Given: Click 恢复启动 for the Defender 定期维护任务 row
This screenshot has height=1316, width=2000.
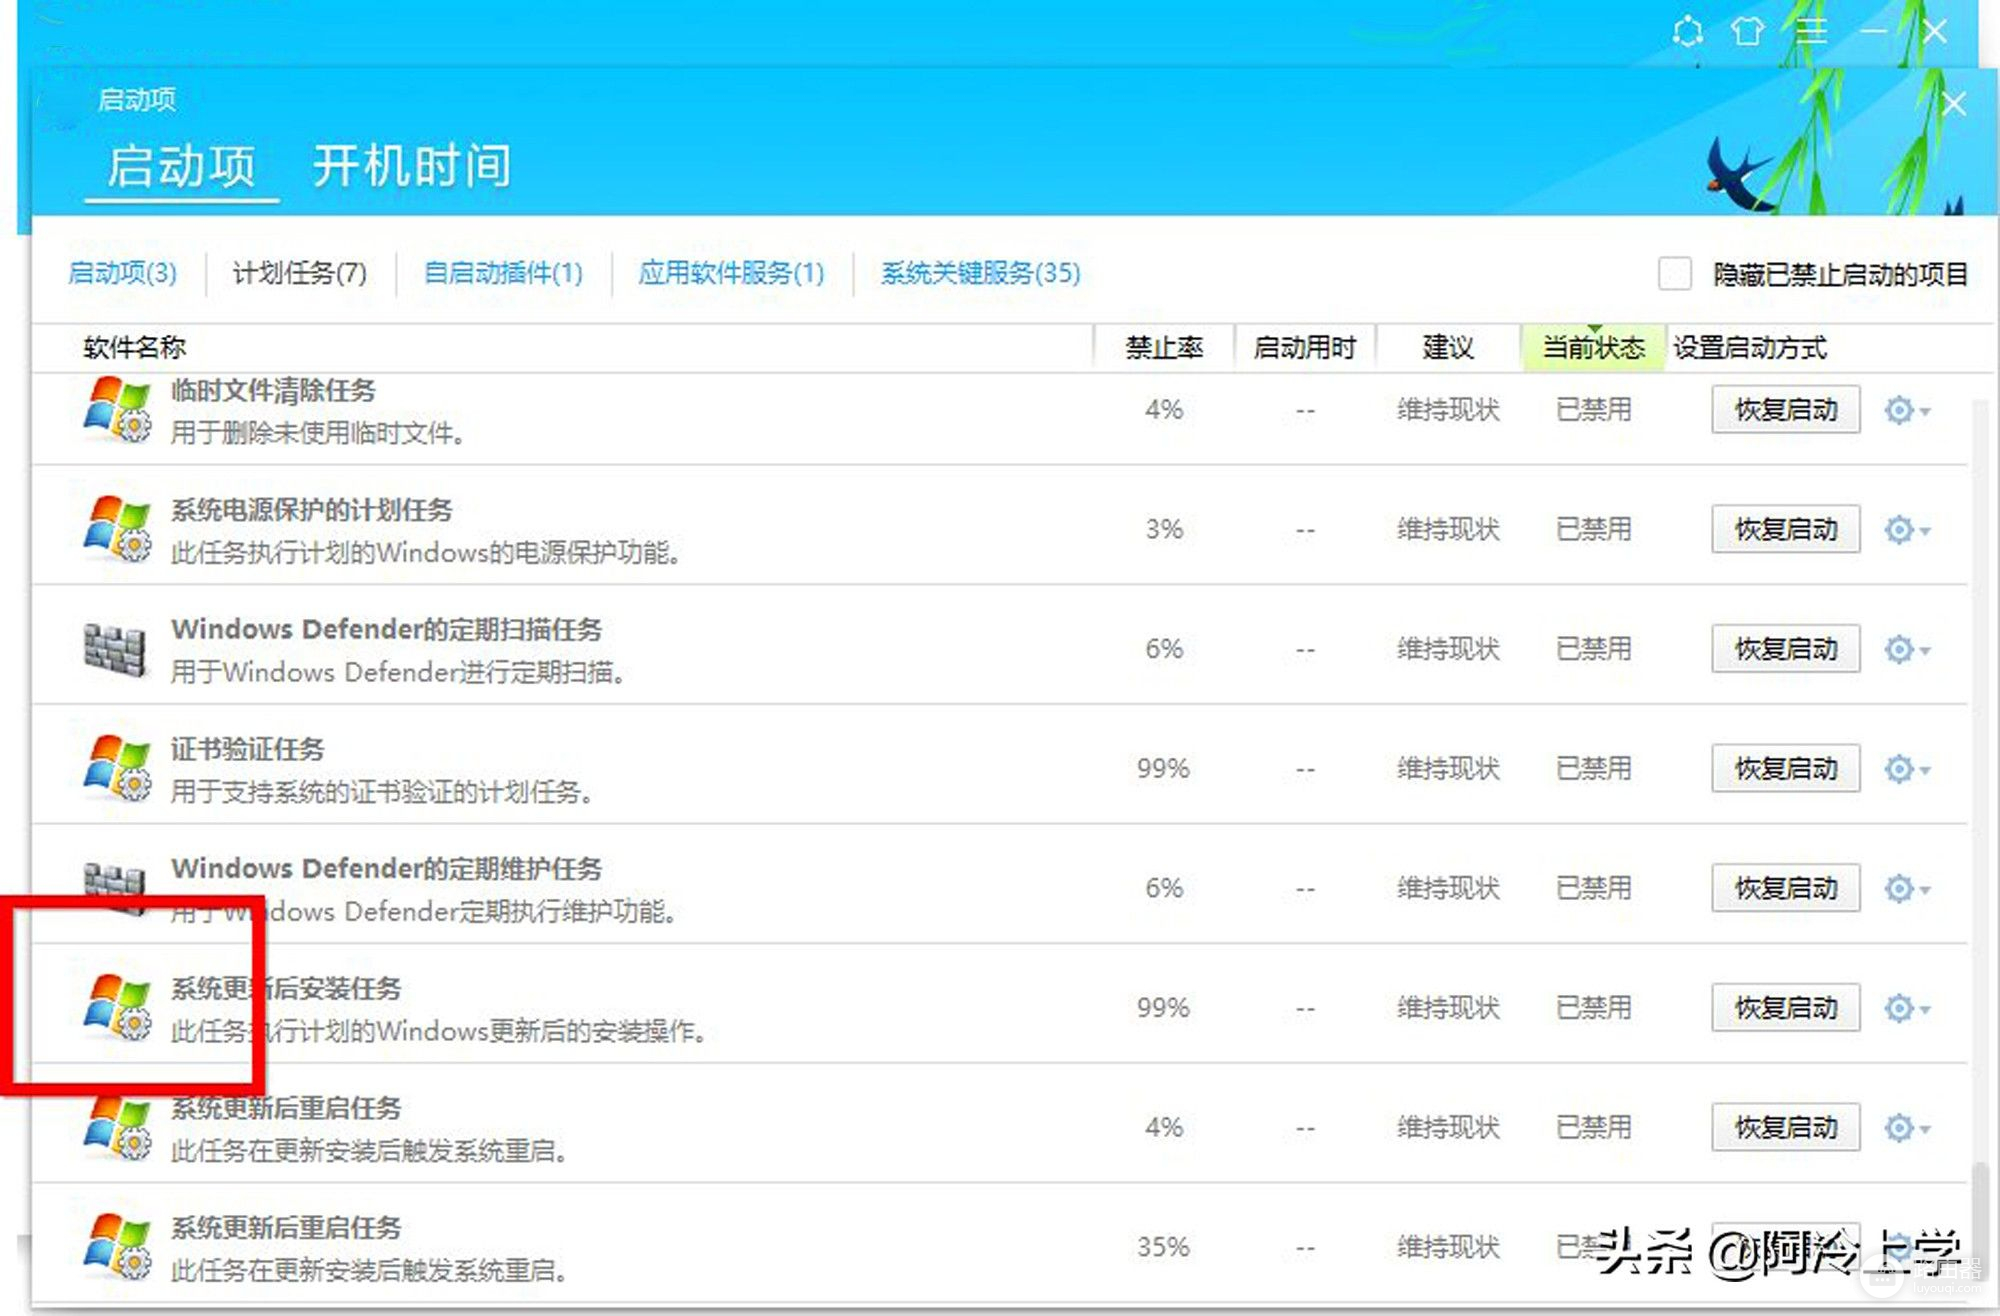Looking at the screenshot, I should [1785, 888].
